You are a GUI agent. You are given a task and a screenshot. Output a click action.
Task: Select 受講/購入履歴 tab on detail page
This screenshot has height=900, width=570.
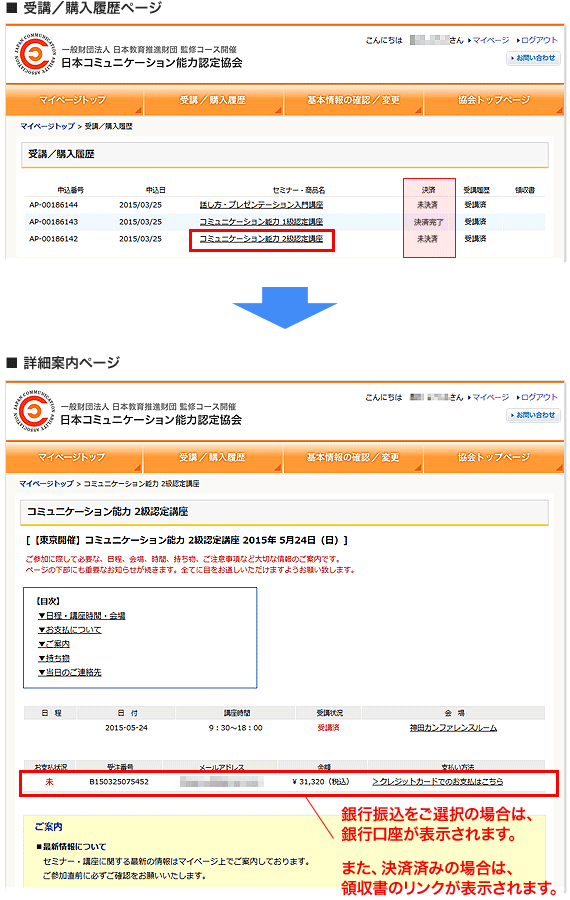tap(212, 457)
